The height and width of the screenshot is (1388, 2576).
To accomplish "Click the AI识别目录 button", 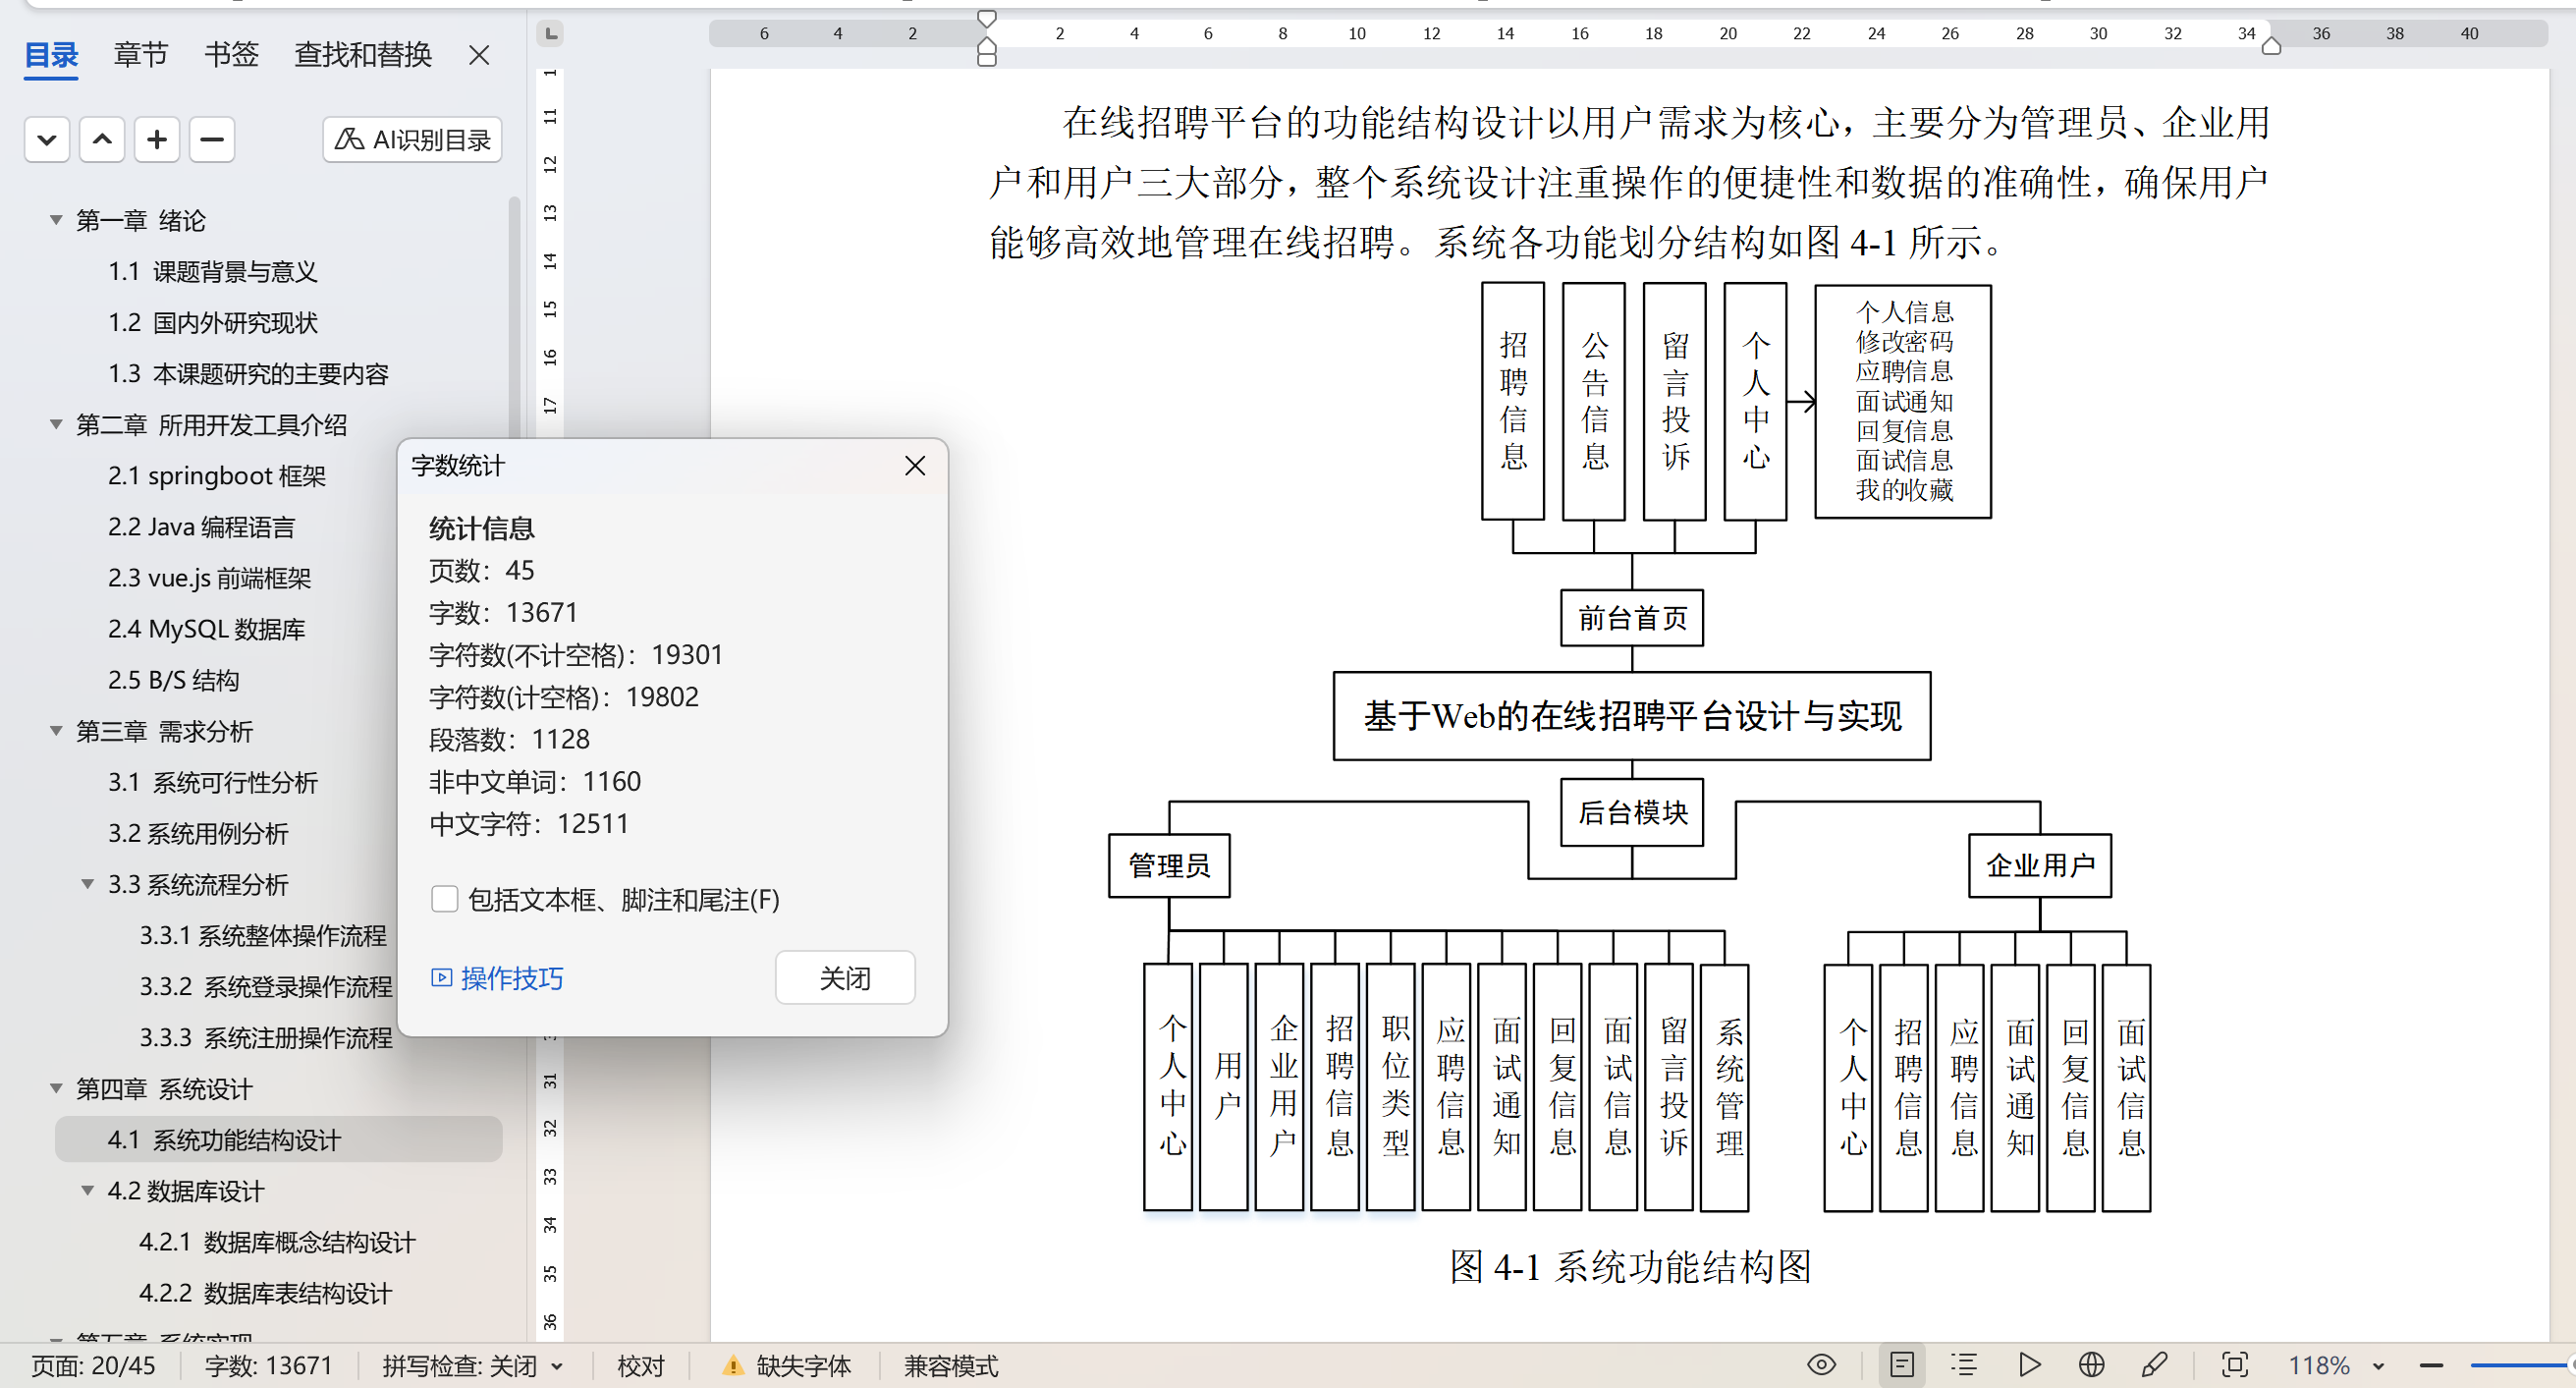I will coord(412,139).
